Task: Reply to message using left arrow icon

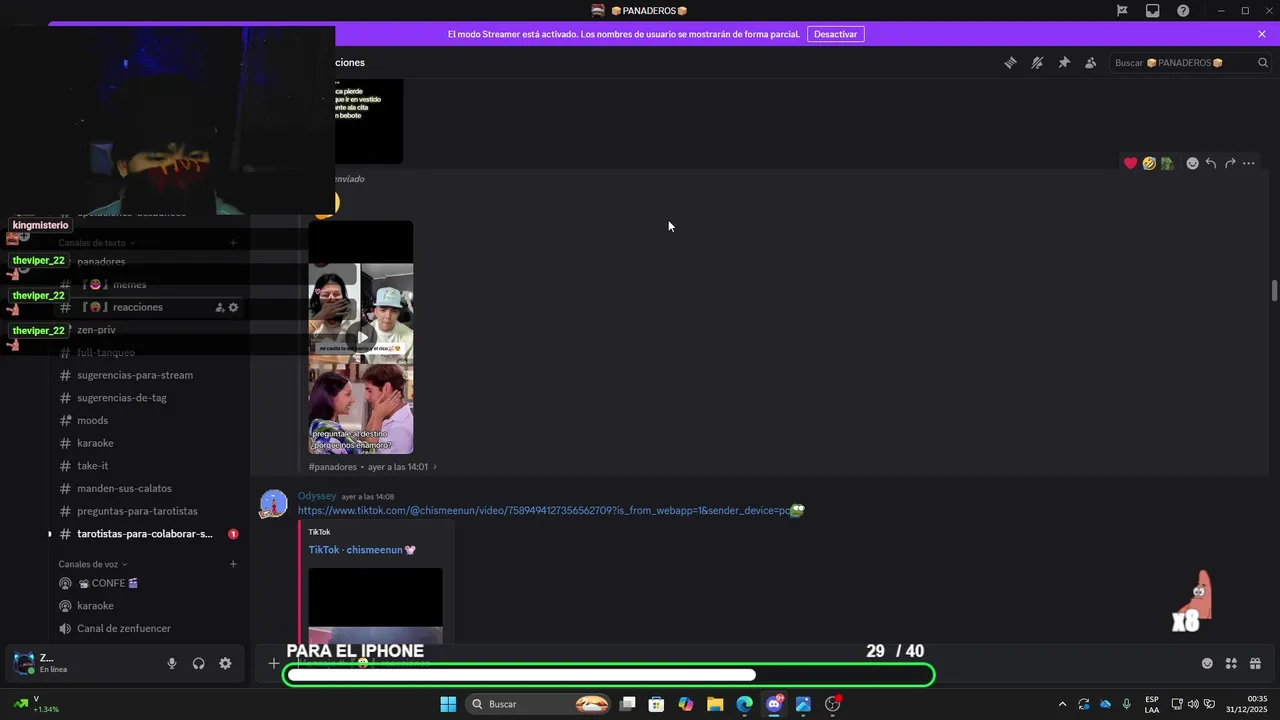Action: click(x=1211, y=163)
